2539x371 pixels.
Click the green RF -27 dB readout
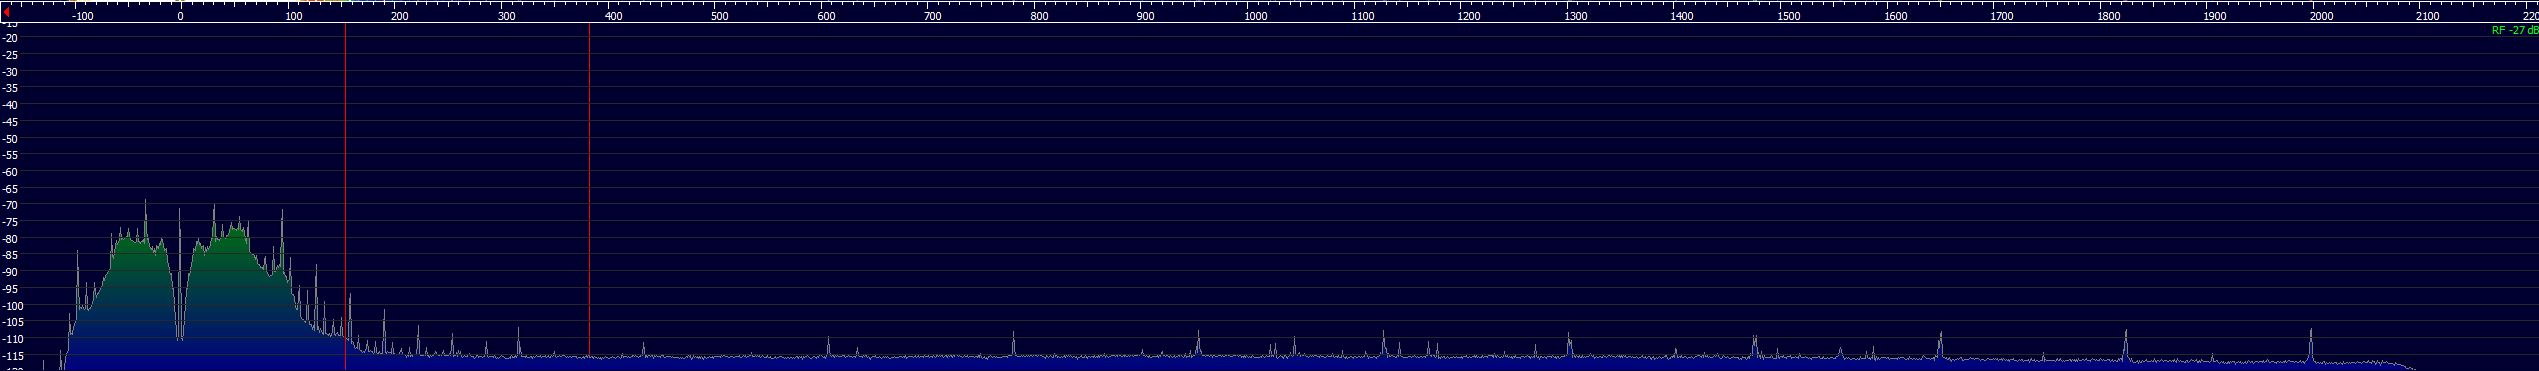(2514, 31)
